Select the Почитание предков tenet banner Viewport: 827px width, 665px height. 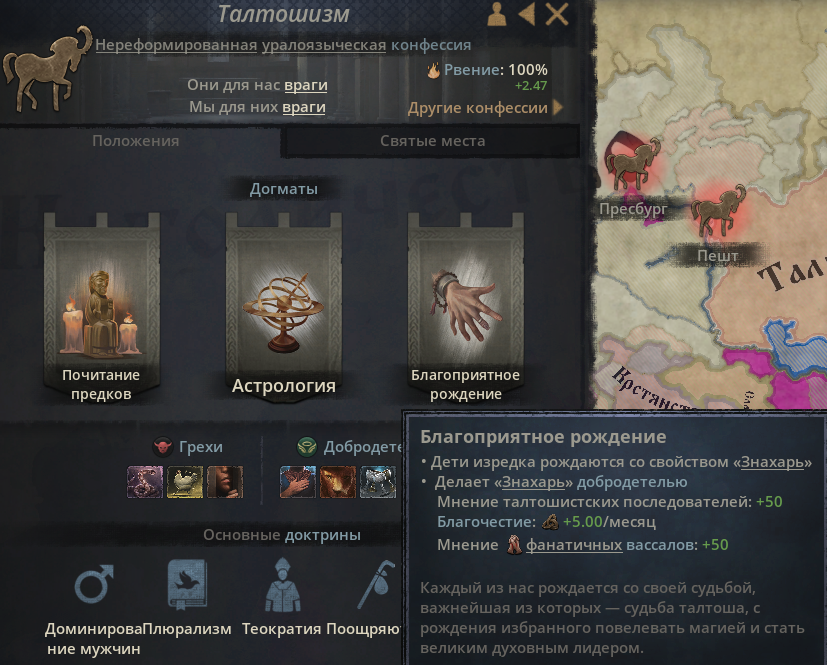(x=101, y=308)
